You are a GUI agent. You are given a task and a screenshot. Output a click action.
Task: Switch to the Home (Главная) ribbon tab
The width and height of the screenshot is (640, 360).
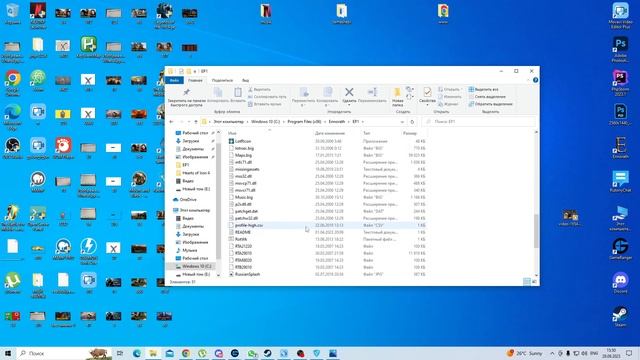[x=195, y=80]
